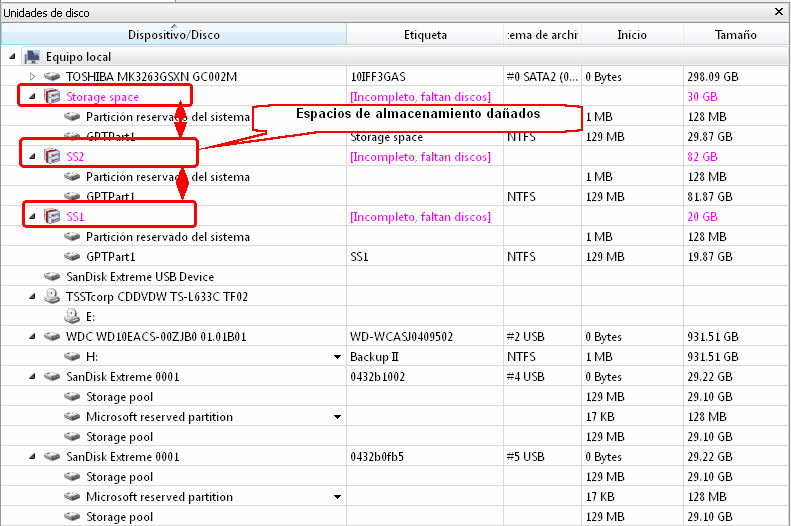Screen dimensions: 791x526
Task: Click partition icon of Partición reservado under SS1
Action: coord(72,237)
